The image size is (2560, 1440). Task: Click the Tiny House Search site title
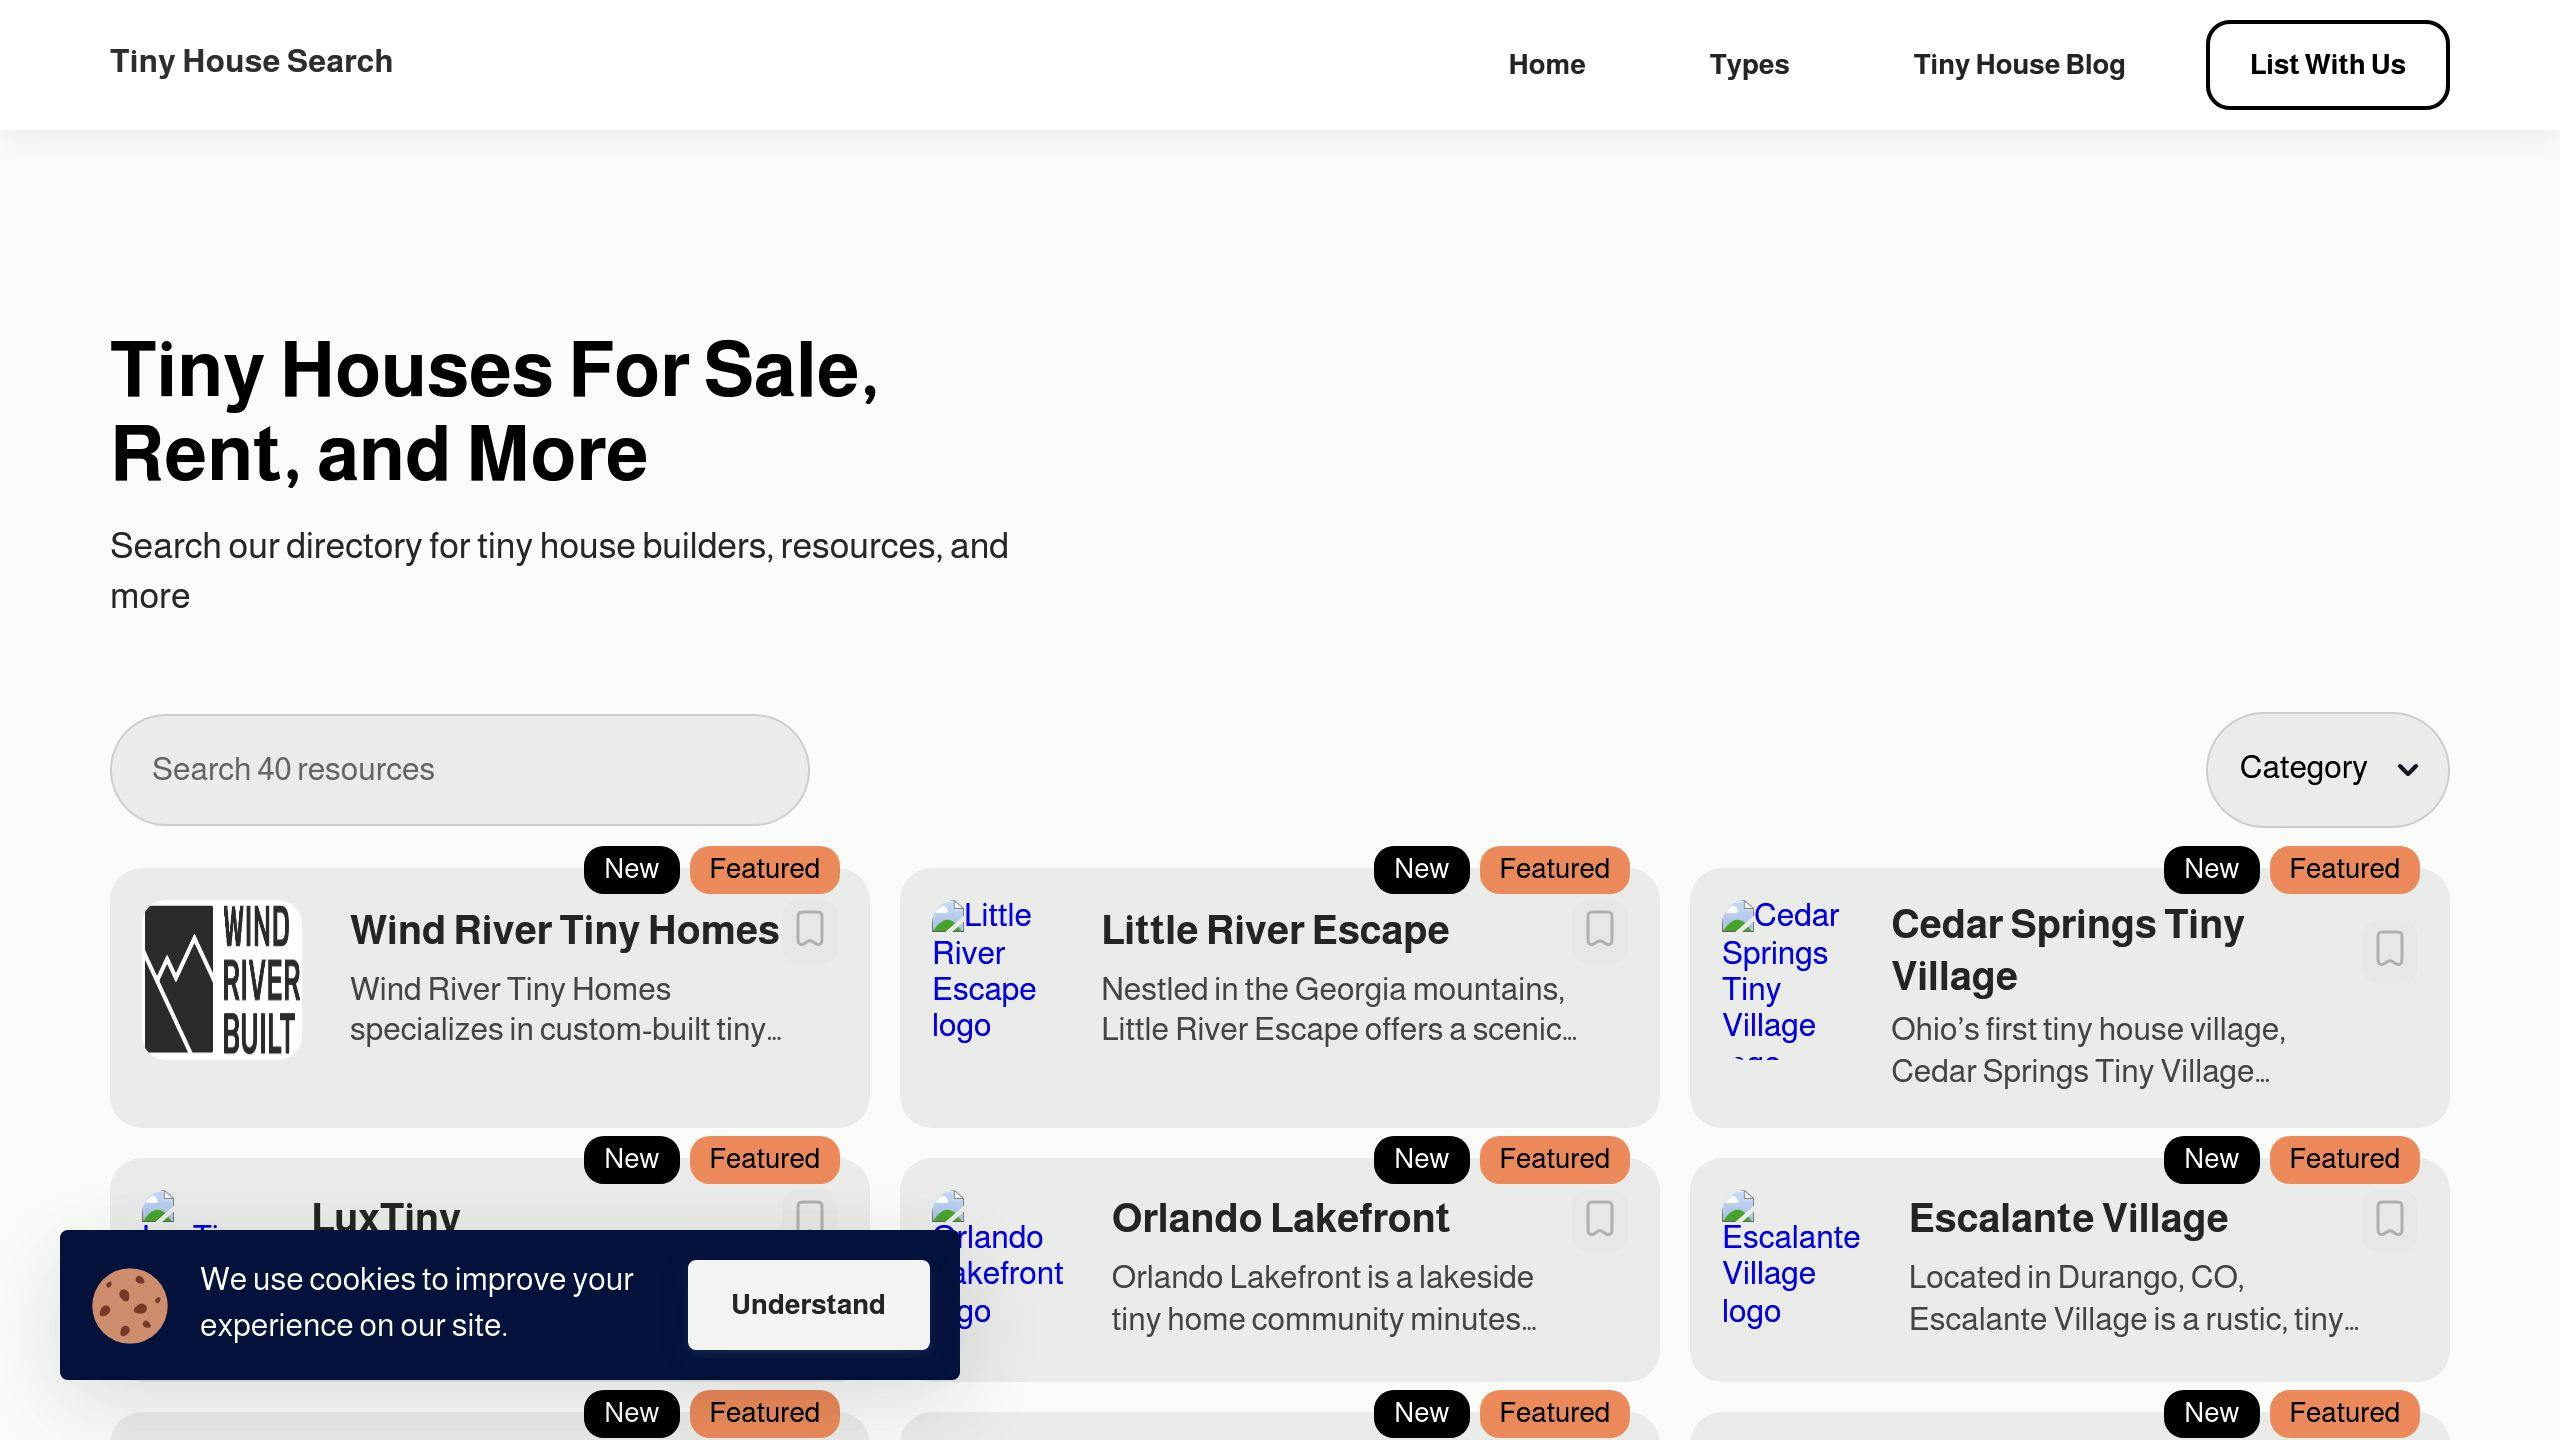click(251, 61)
